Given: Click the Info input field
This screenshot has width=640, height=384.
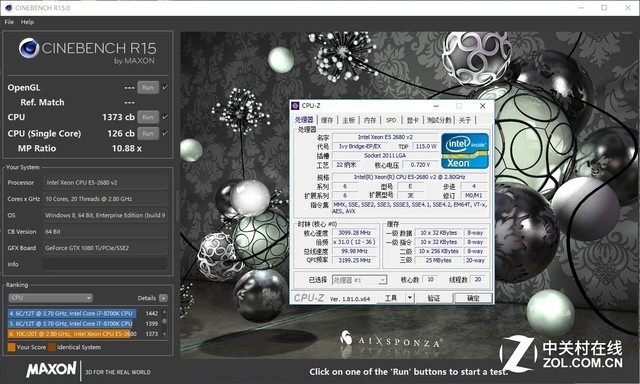Looking at the screenshot, I should [x=105, y=264].
